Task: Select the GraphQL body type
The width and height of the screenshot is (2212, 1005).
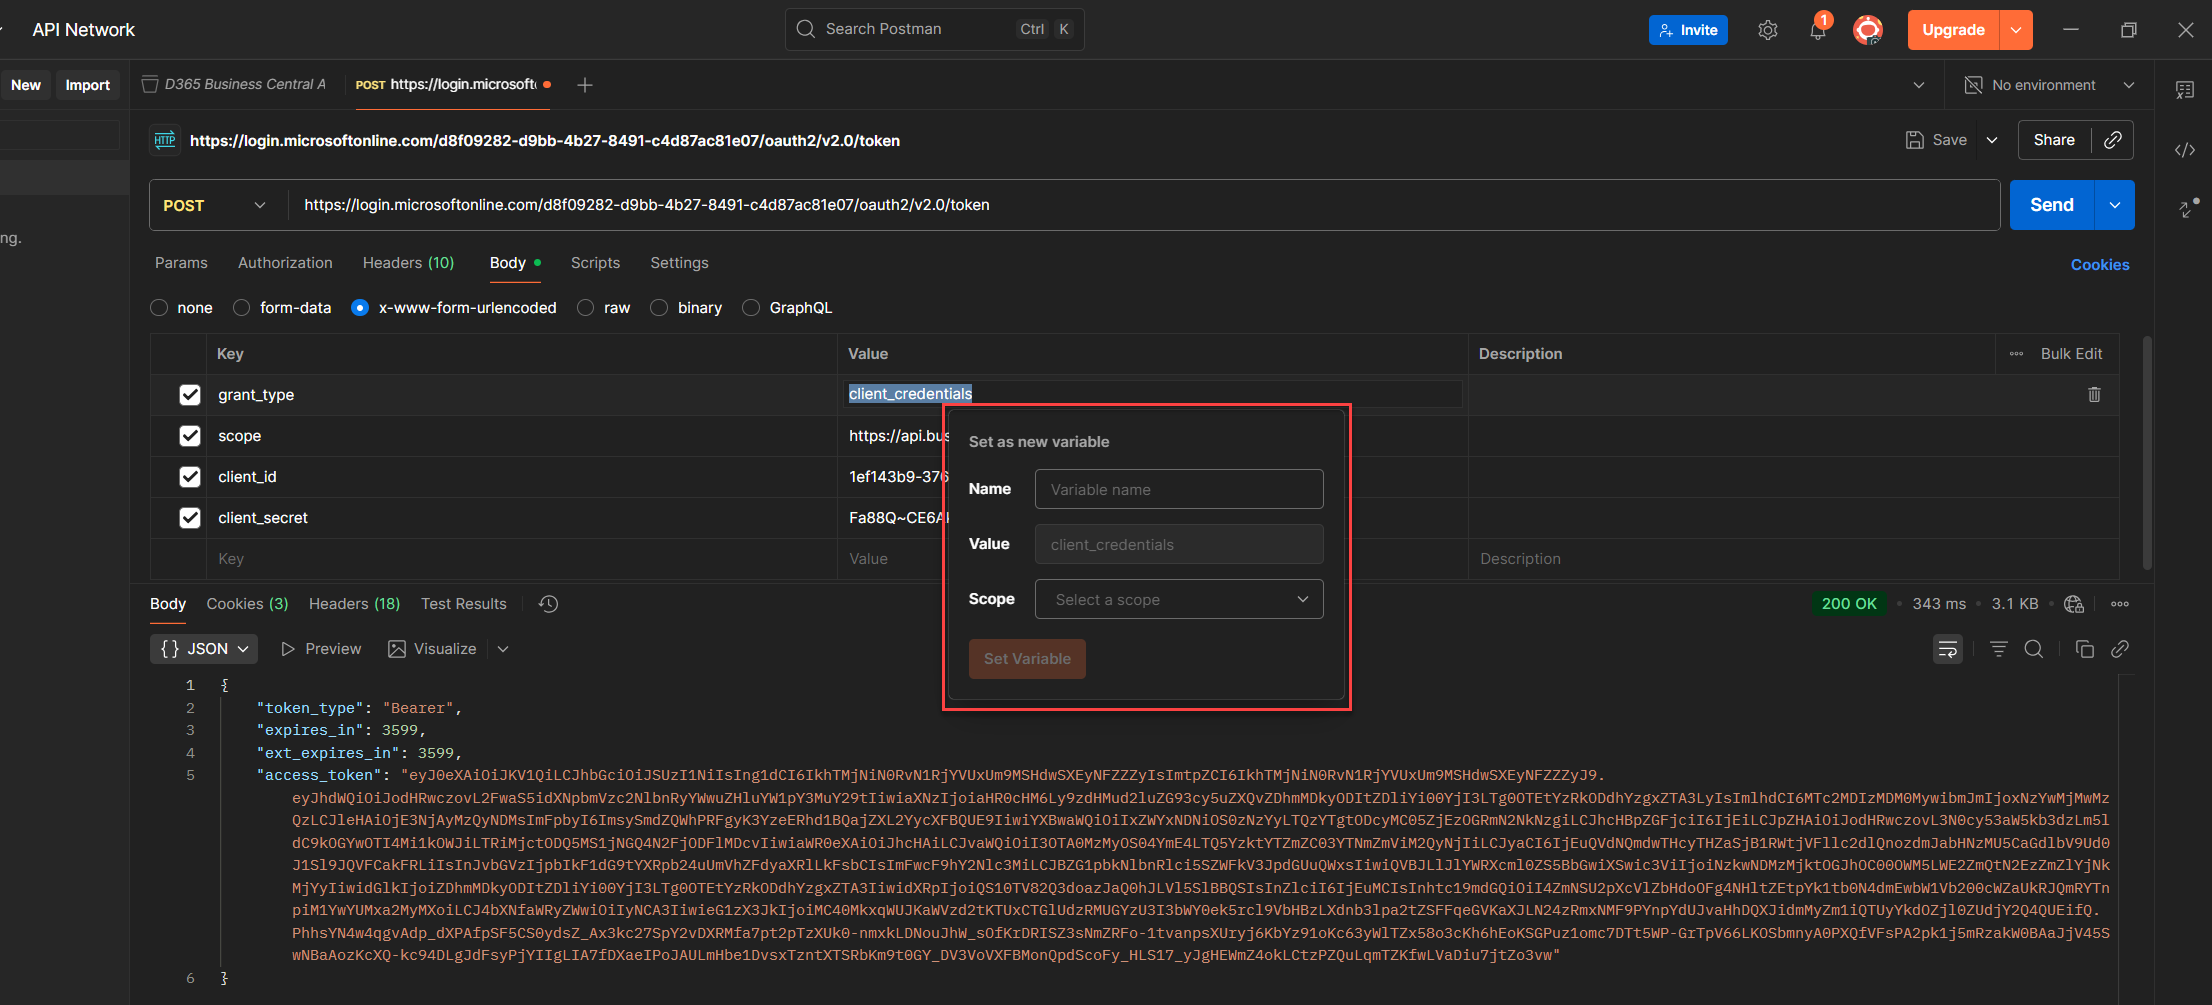Action: tap(751, 308)
